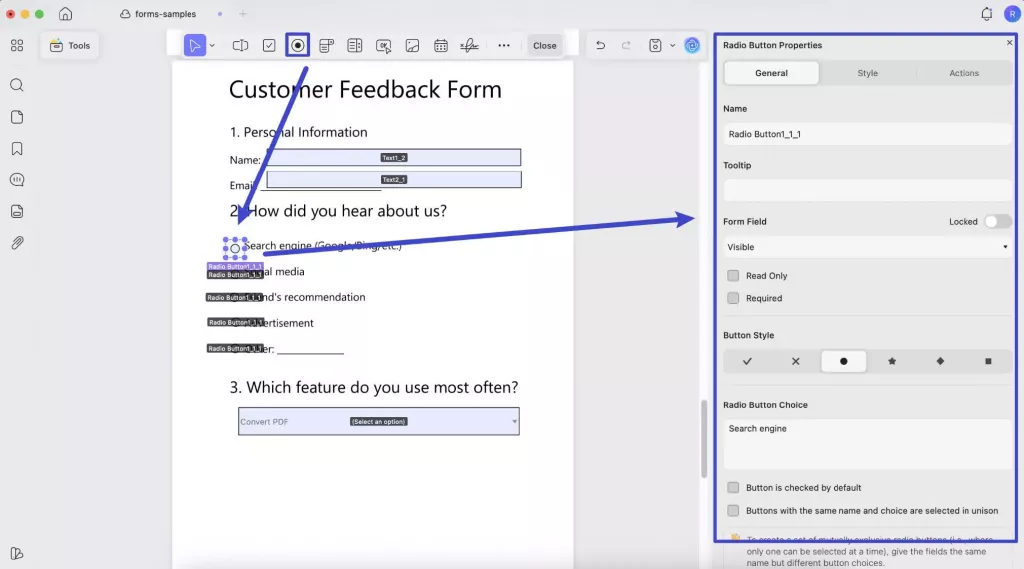The width and height of the screenshot is (1024, 569).
Task: Select the Text1_2 name text field
Action: coord(394,157)
